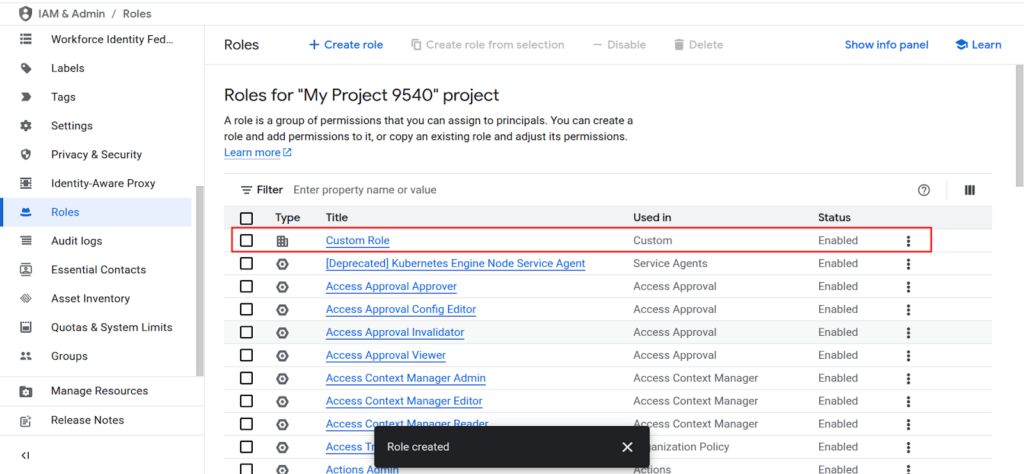Check the Access Approval Approver row
The width and height of the screenshot is (1024, 474).
pyautogui.click(x=246, y=287)
